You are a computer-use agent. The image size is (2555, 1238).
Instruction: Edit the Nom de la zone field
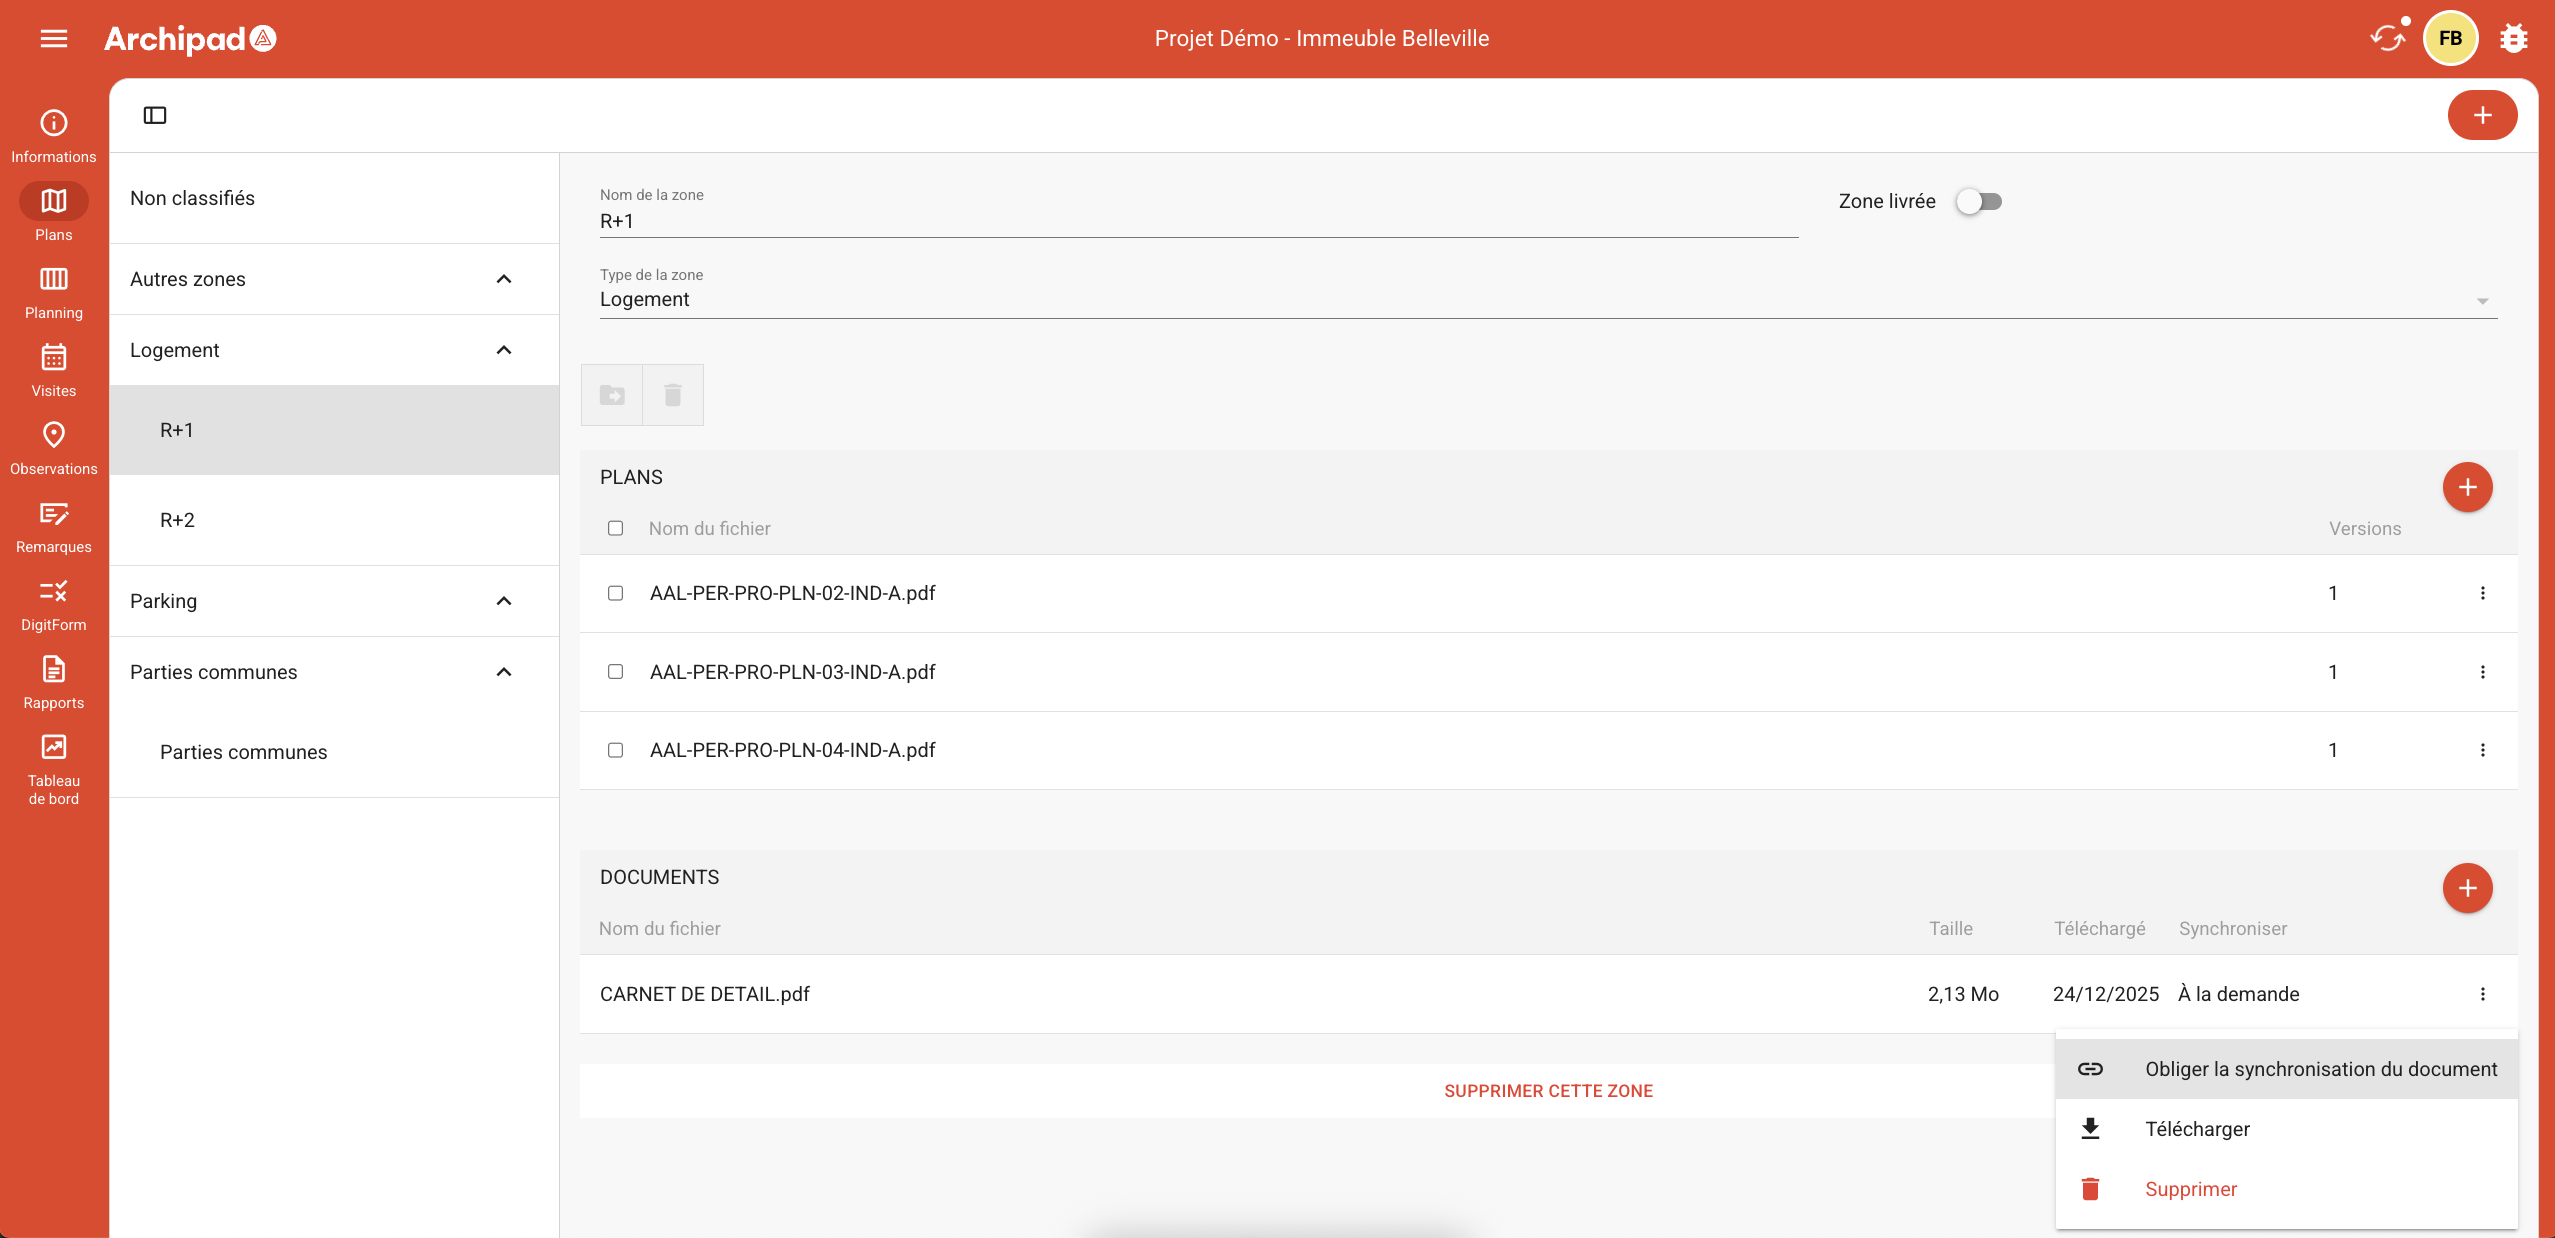point(1197,221)
